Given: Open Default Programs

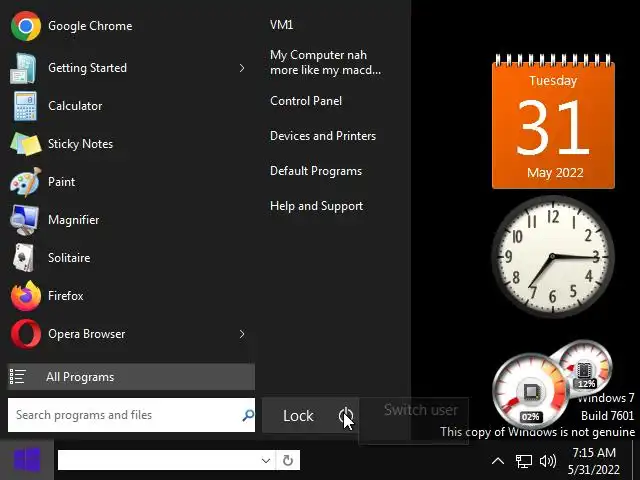Looking at the screenshot, I should pyautogui.click(x=316, y=171).
